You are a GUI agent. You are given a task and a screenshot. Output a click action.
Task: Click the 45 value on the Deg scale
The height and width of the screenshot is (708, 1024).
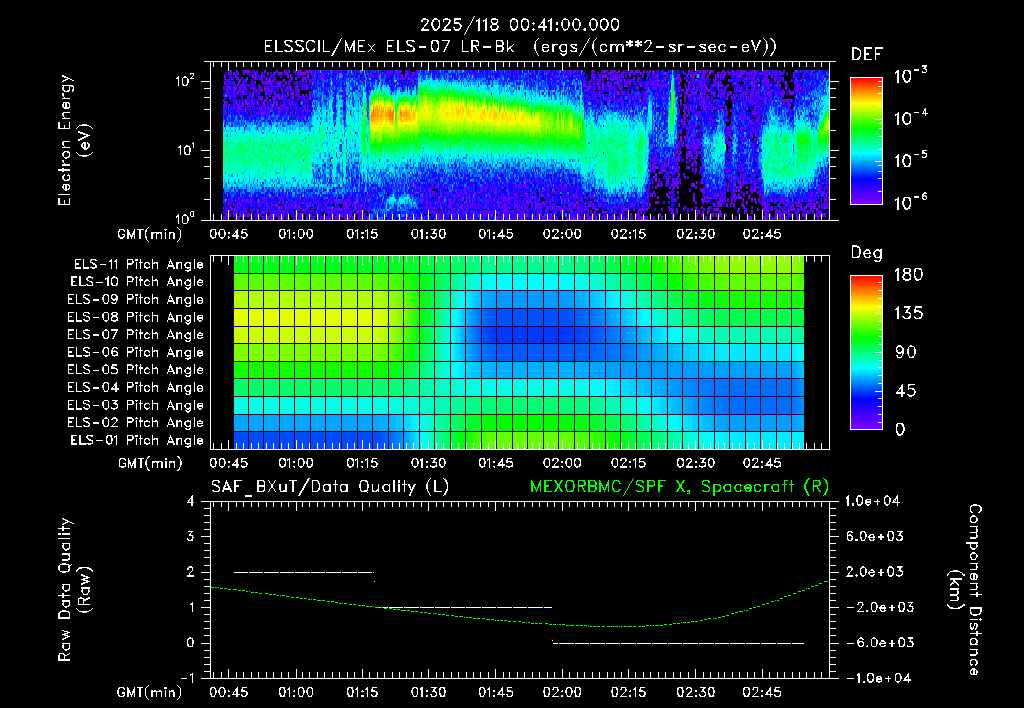pos(906,391)
